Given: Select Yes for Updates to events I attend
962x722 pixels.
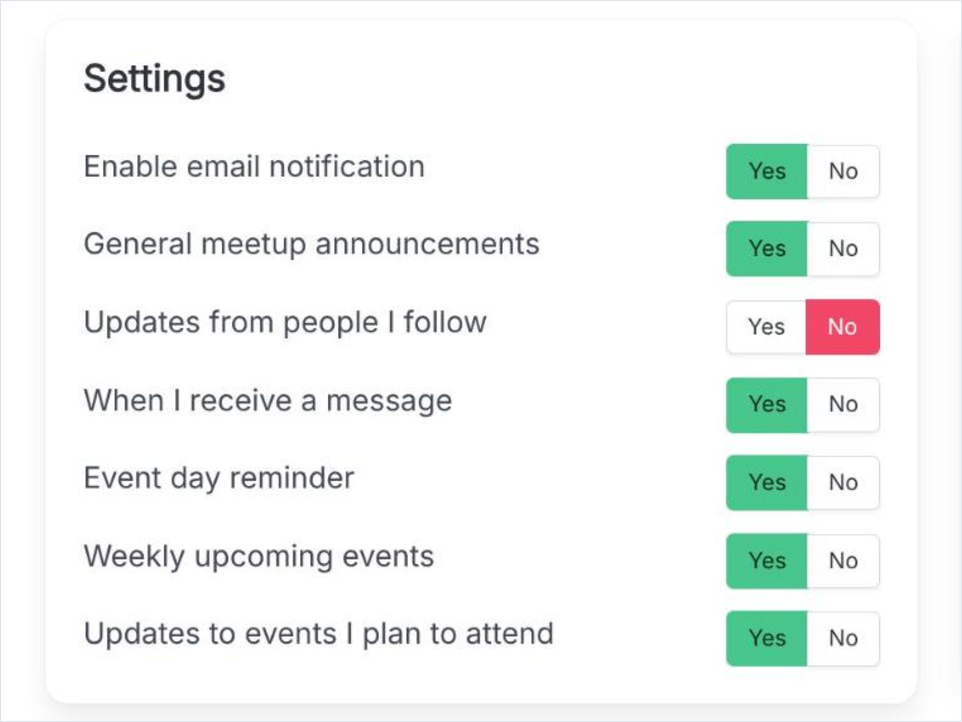Looking at the screenshot, I should [767, 639].
